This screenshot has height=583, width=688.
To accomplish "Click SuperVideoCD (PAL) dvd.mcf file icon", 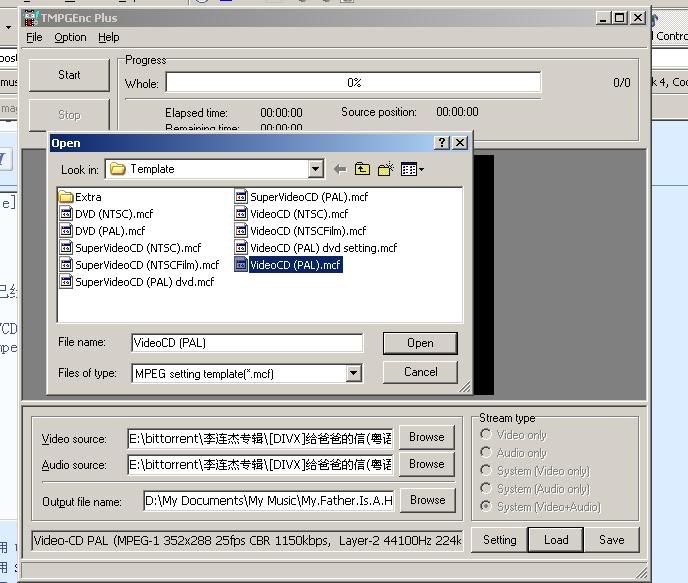I will (66, 281).
